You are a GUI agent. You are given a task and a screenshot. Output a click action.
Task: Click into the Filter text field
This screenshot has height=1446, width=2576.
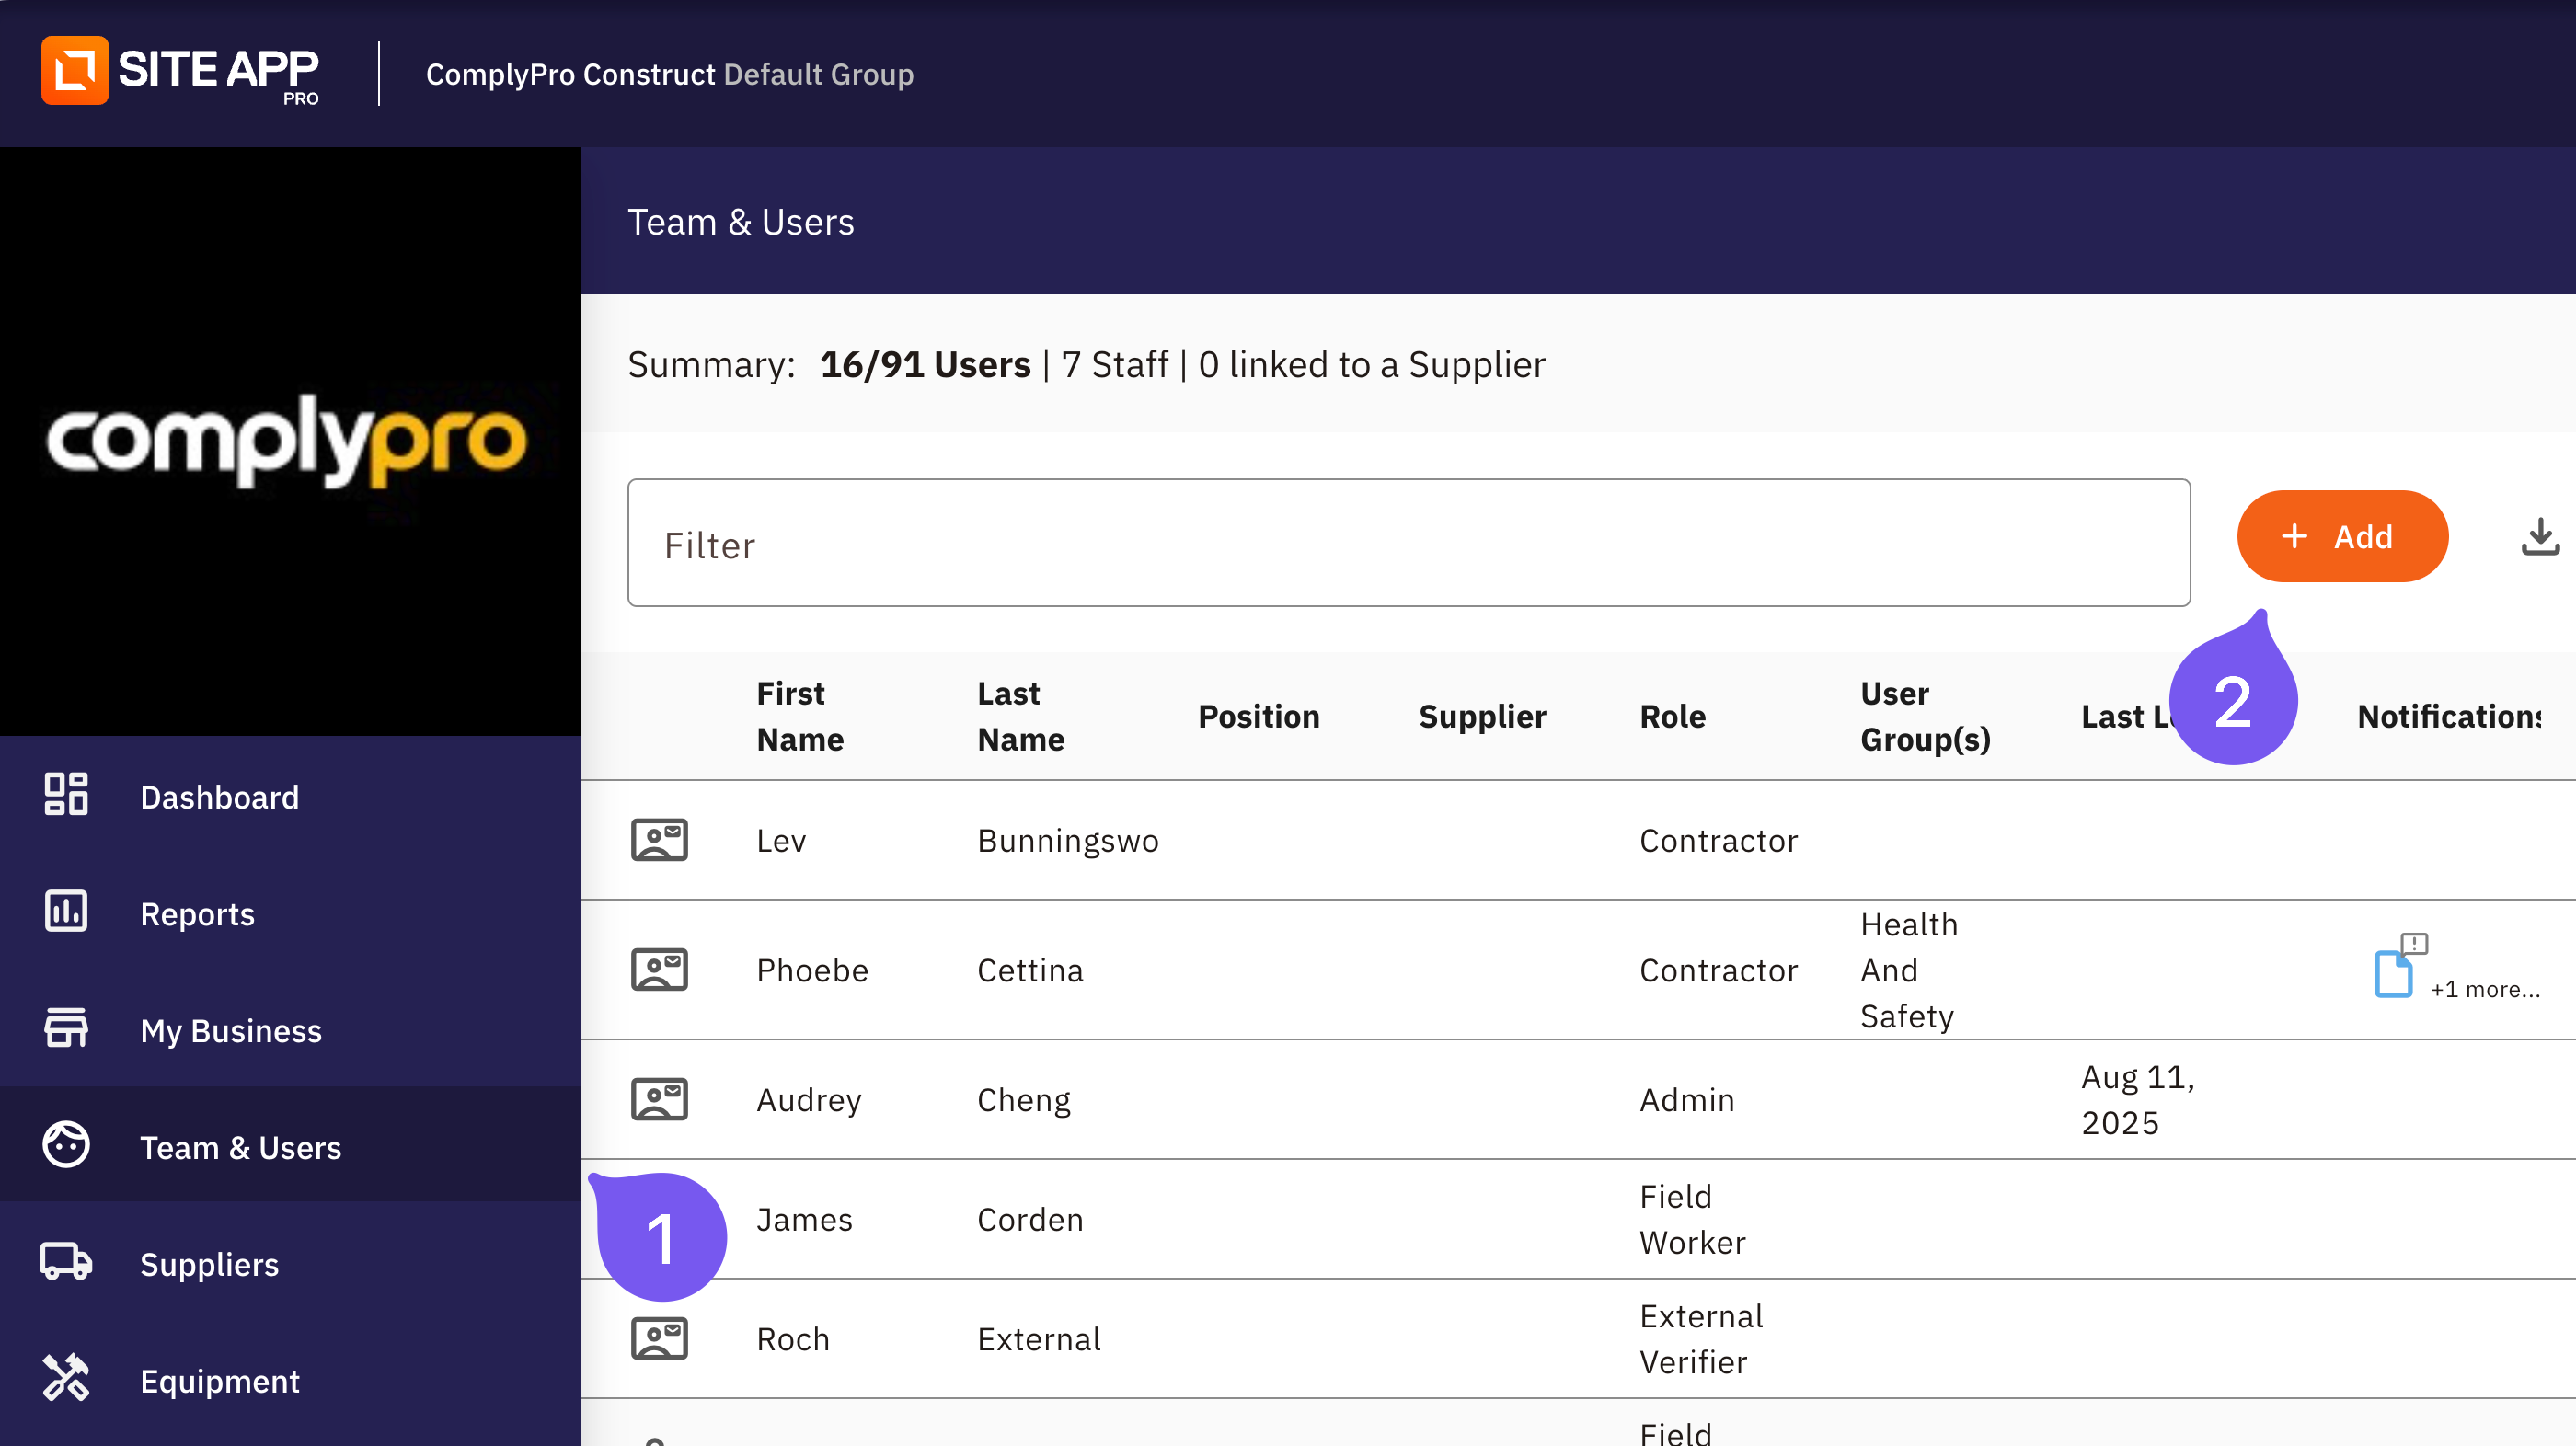point(1408,543)
